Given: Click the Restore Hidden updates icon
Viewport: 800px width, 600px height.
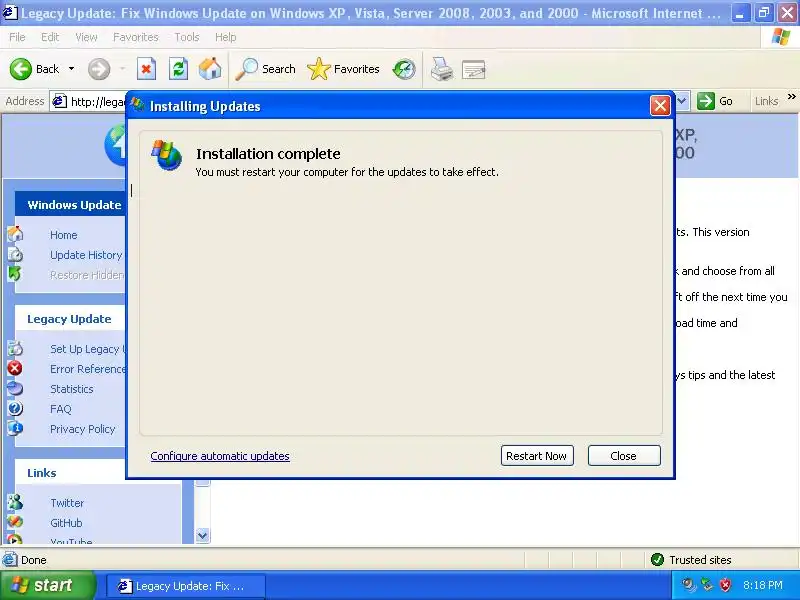Looking at the screenshot, I should tap(15, 274).
